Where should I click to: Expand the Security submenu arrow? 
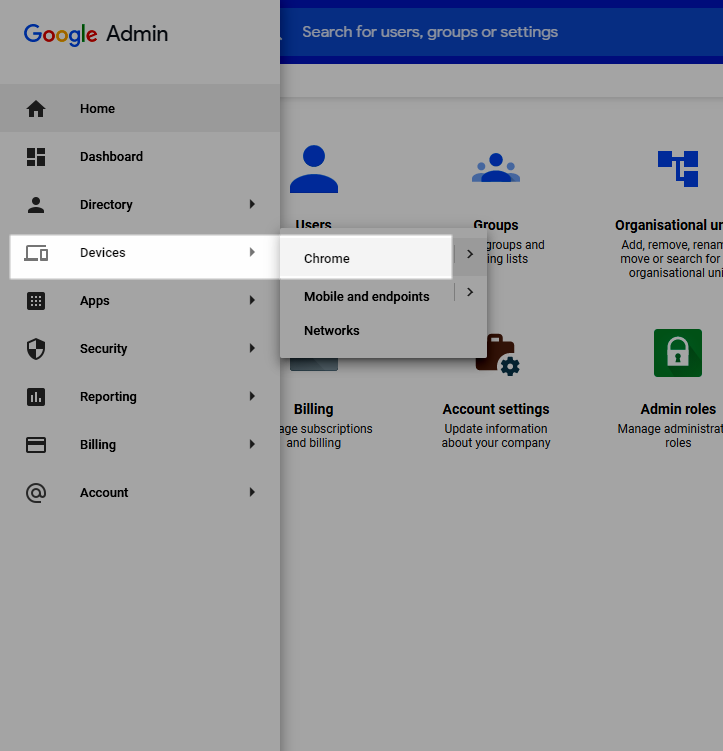click(x=252, y=348)
